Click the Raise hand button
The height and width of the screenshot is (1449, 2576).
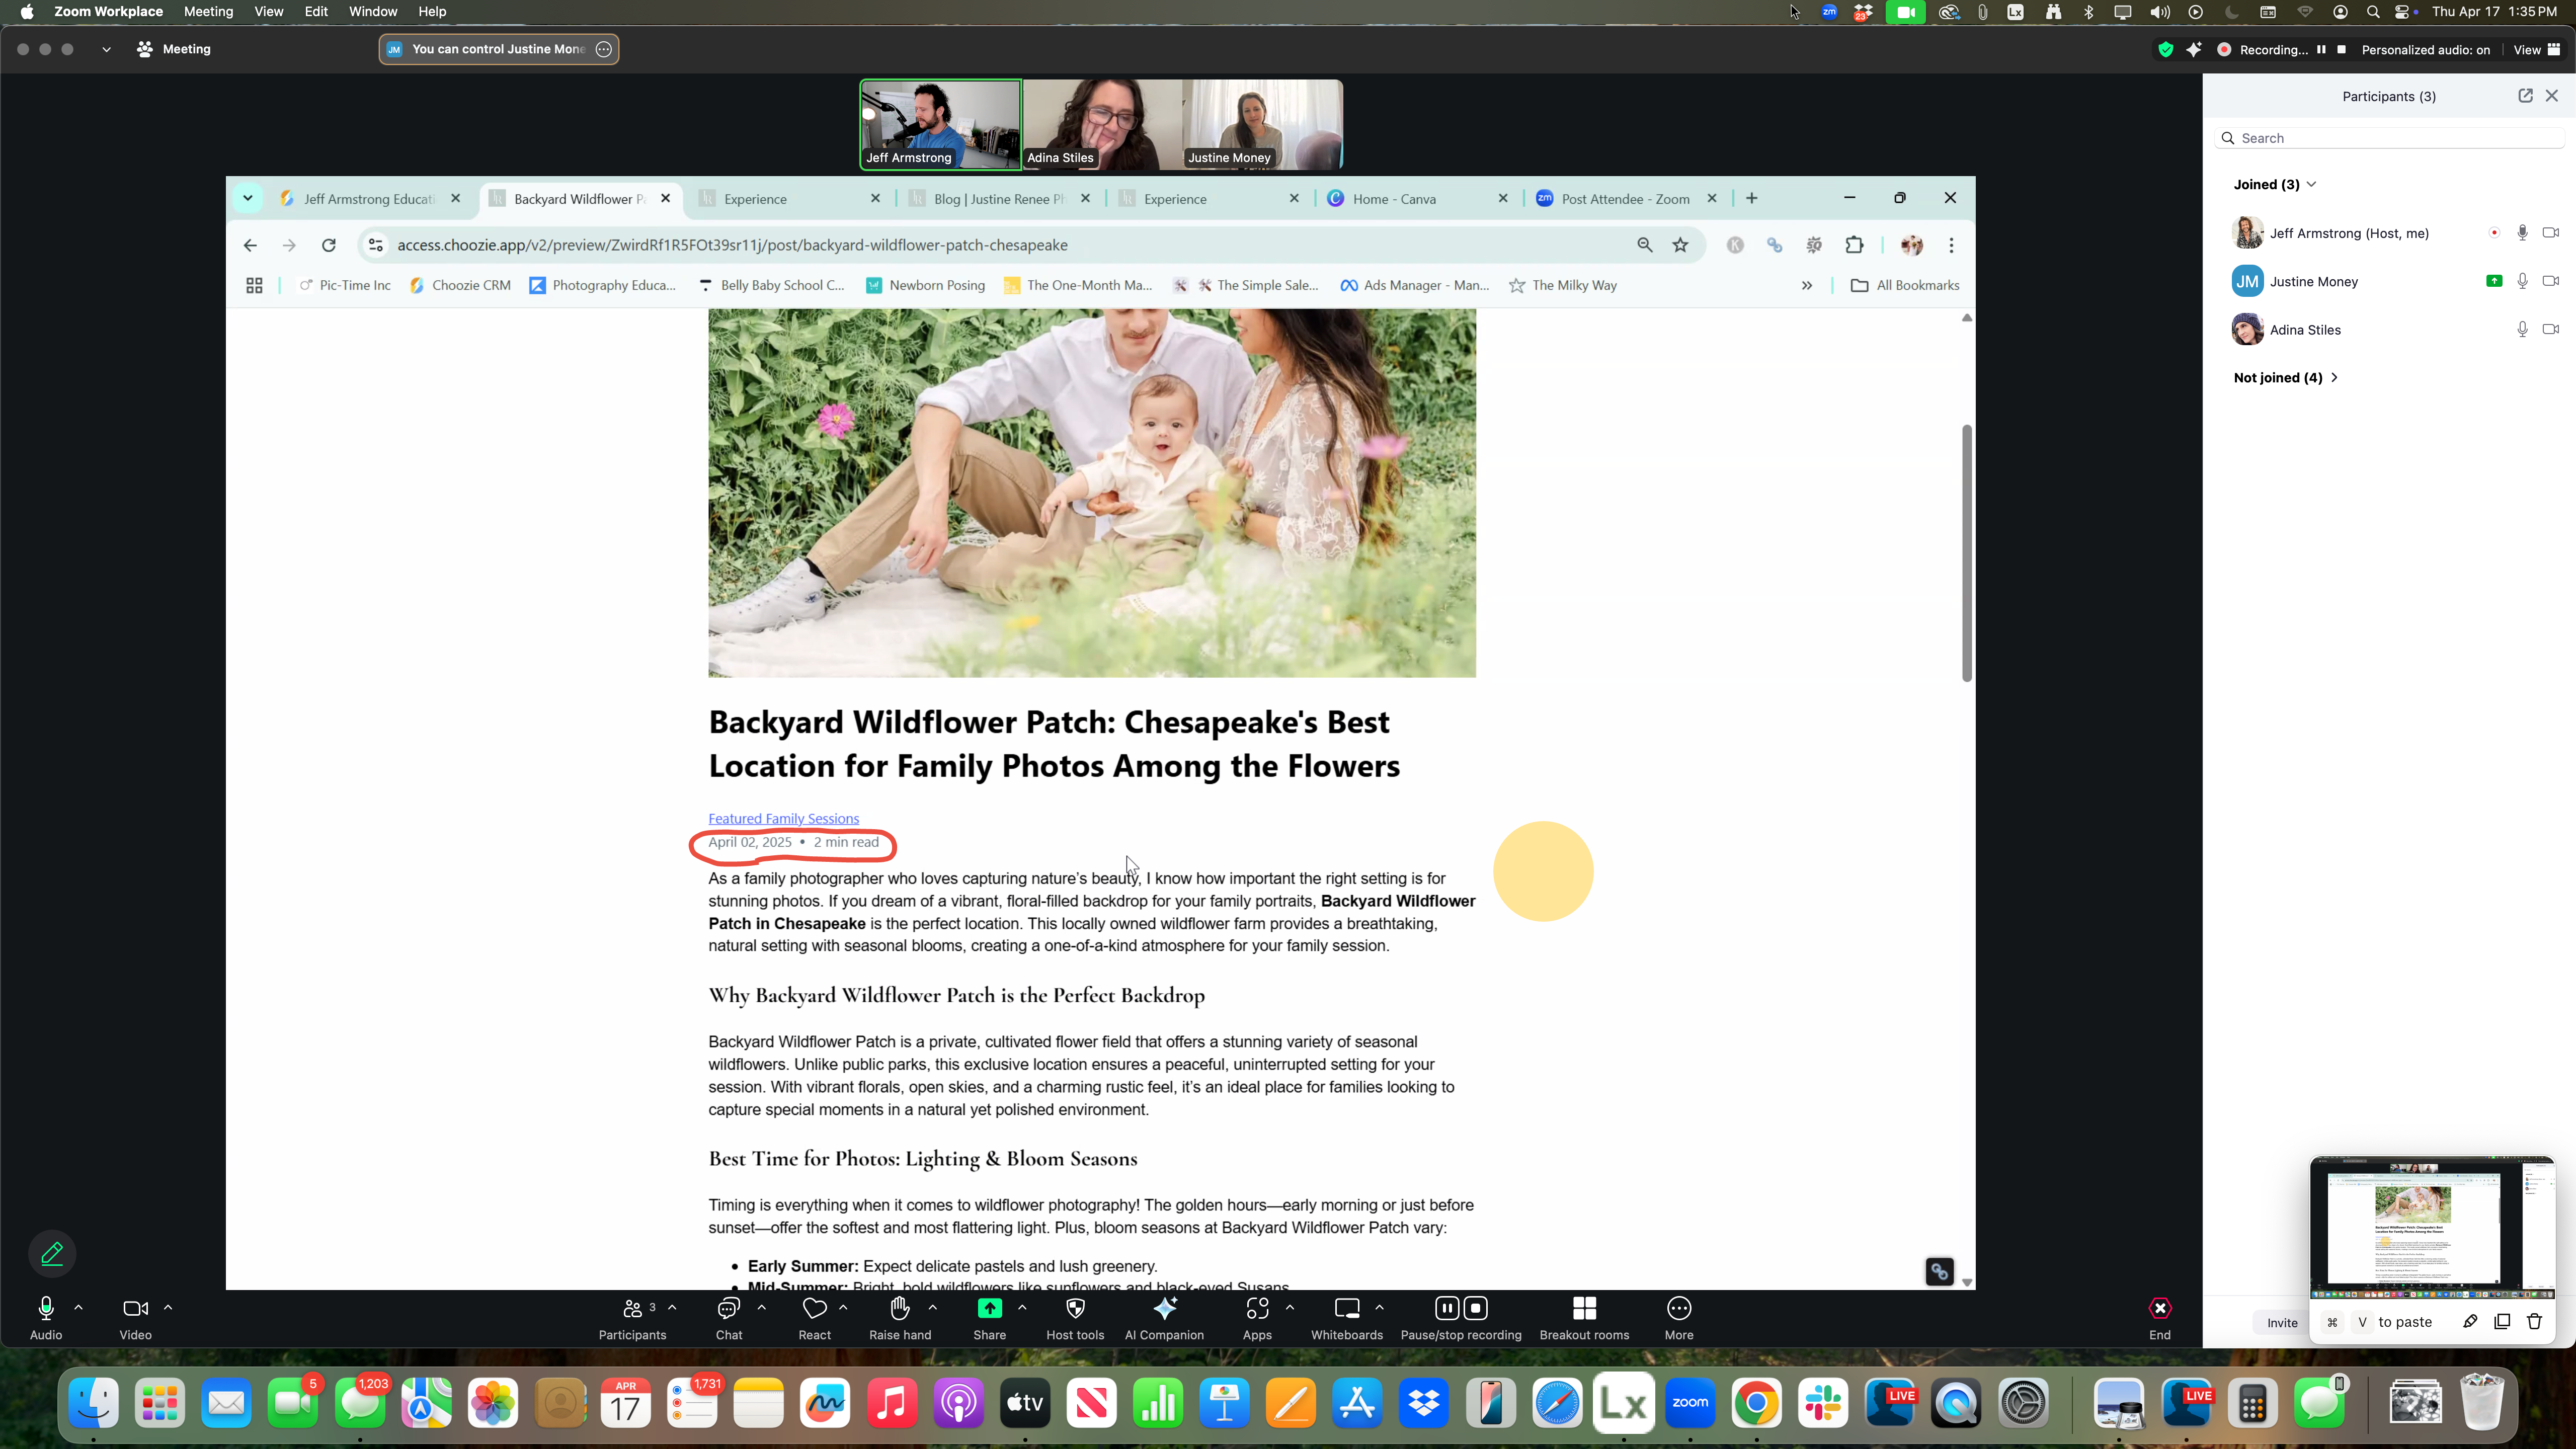pyautogui.click(x=900, y=1317)
